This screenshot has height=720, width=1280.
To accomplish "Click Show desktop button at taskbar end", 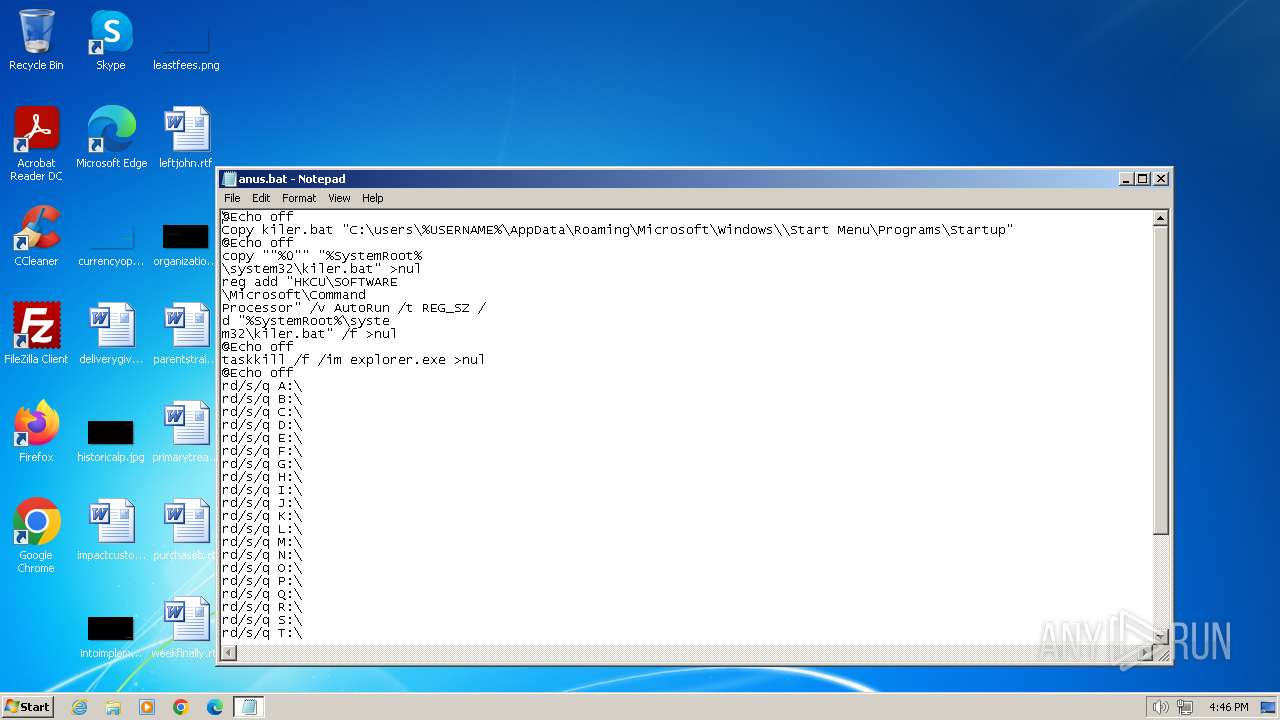I will (1268, 707).
